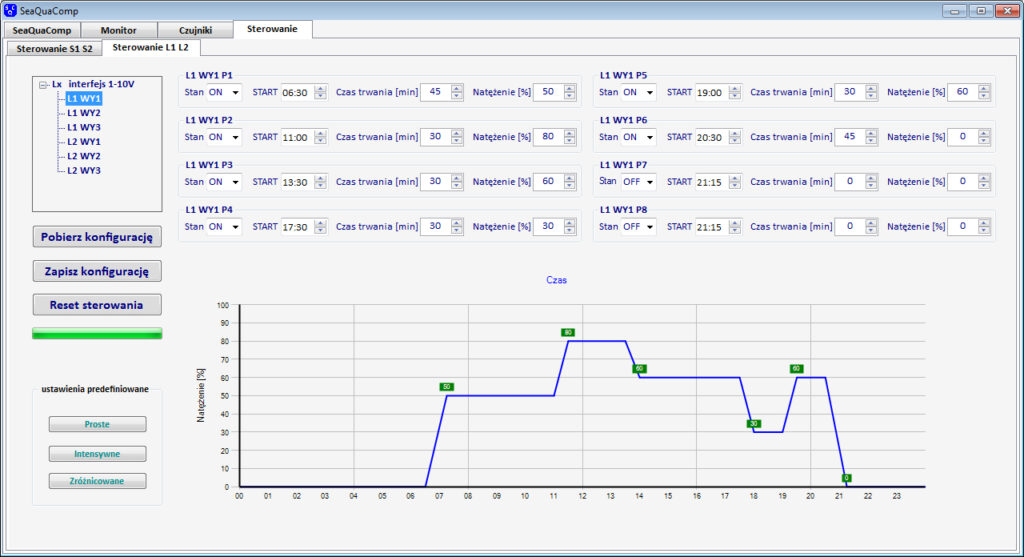
Task: Apply the Proste predefined setting
Action: coord(97,424)
